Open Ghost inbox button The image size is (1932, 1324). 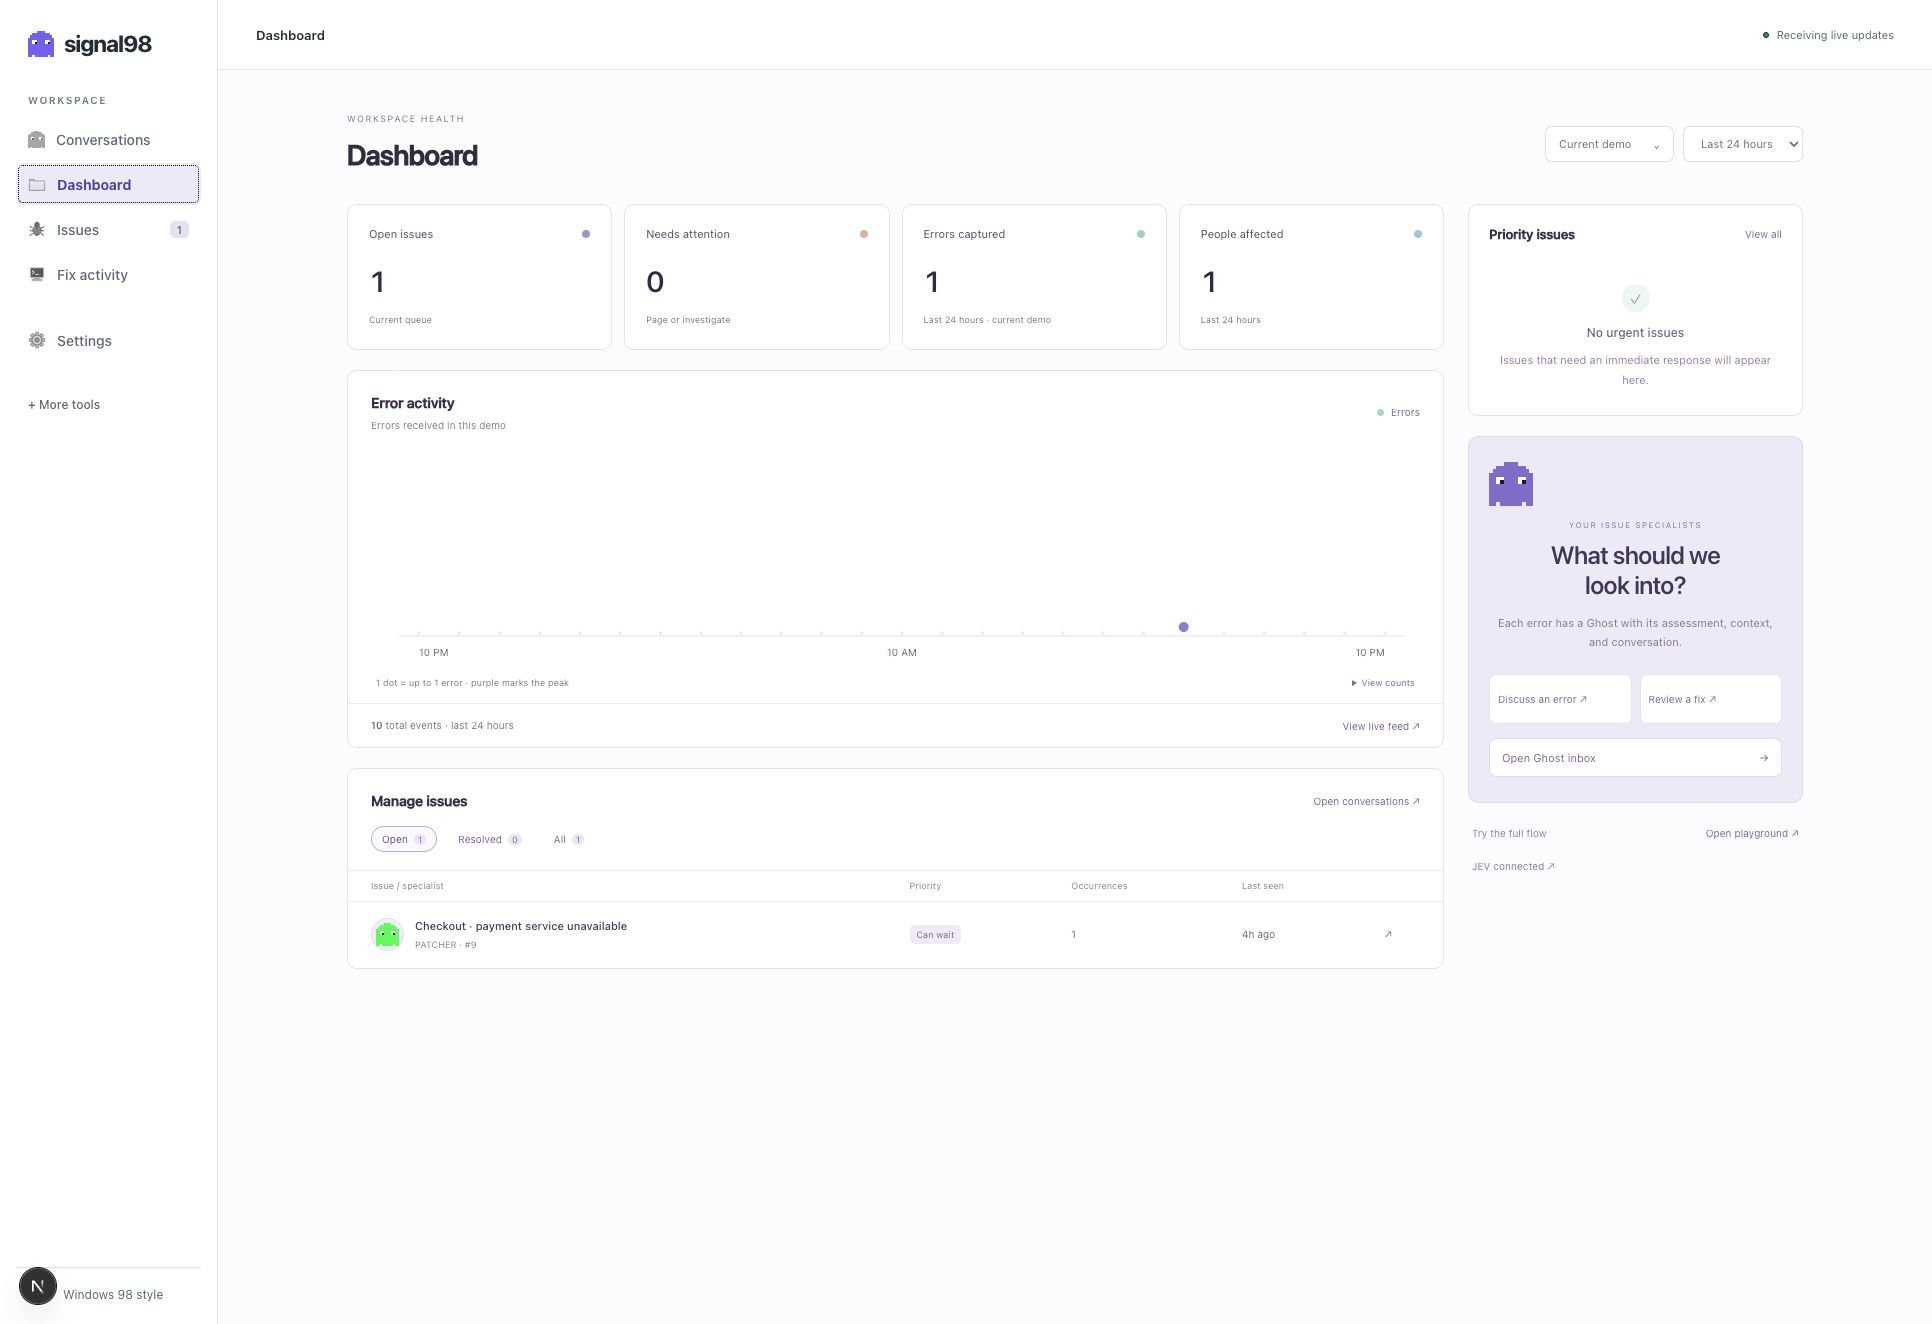coord(1634,758)
